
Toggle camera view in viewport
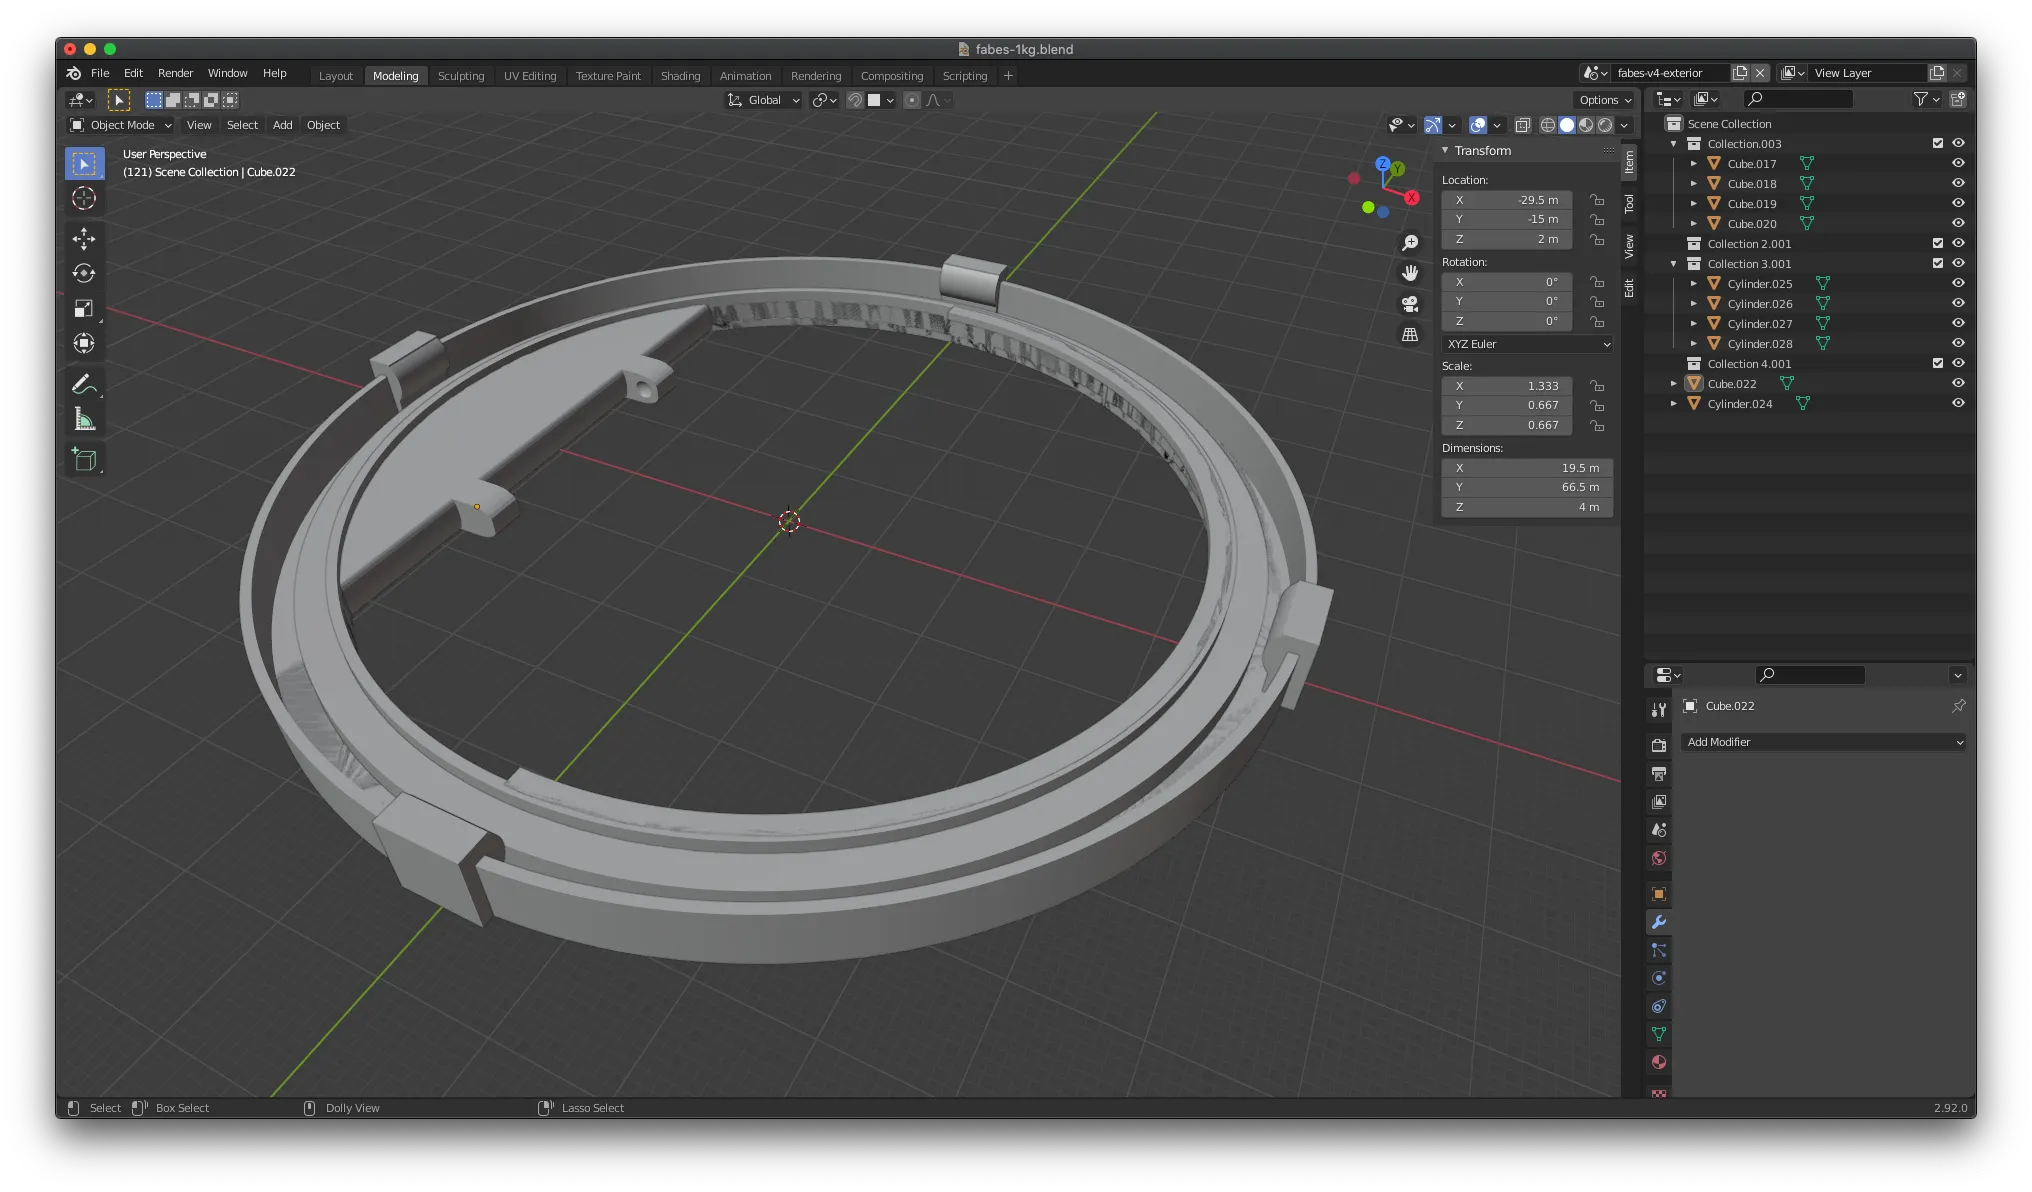(x=1410, y=304)
